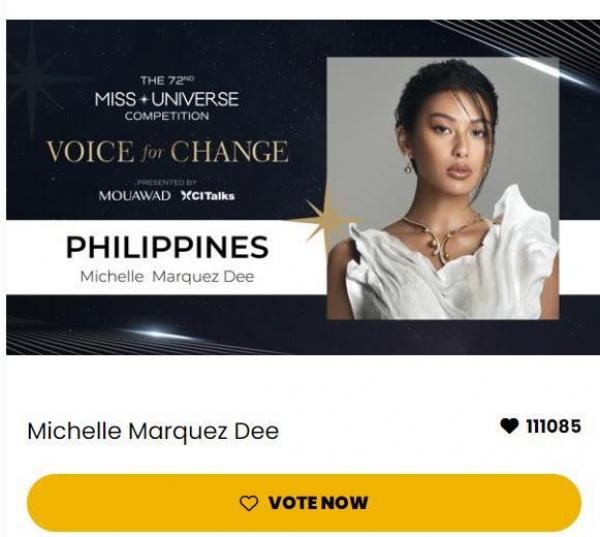
Task: Click the Miss Universe logo text
Action: [167, 99]
